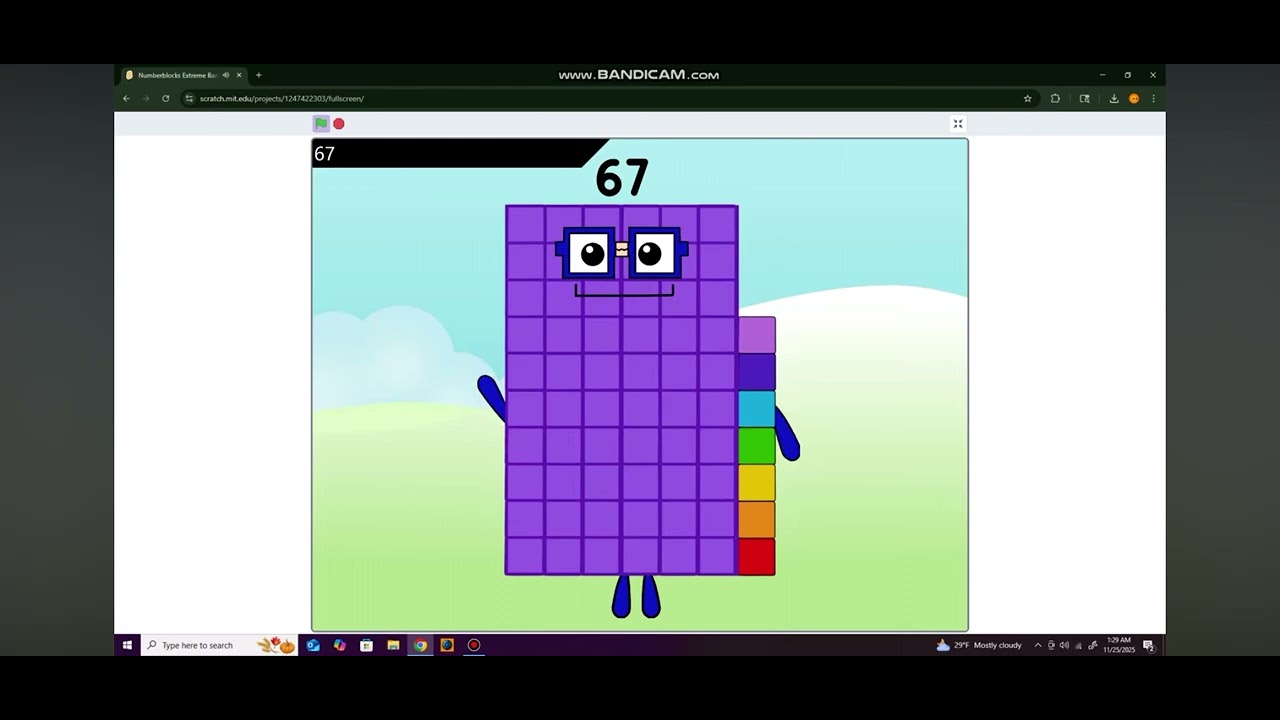Select the Numberblocks Extreme tab

(183, 75)
